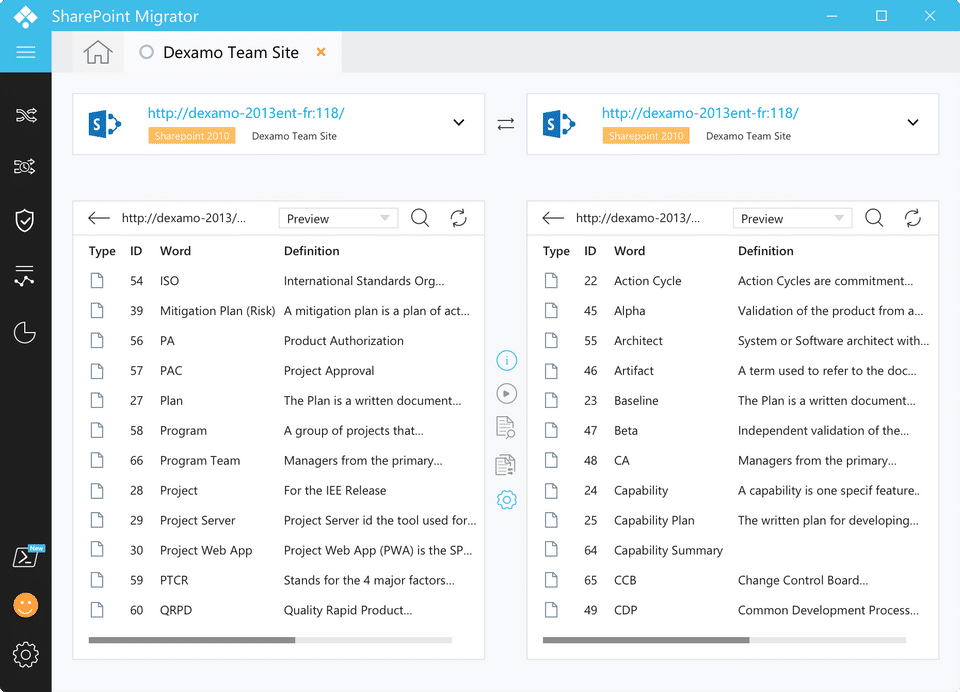
Task: Open the right panel Preview dropdown
Action: coord(793,219)
